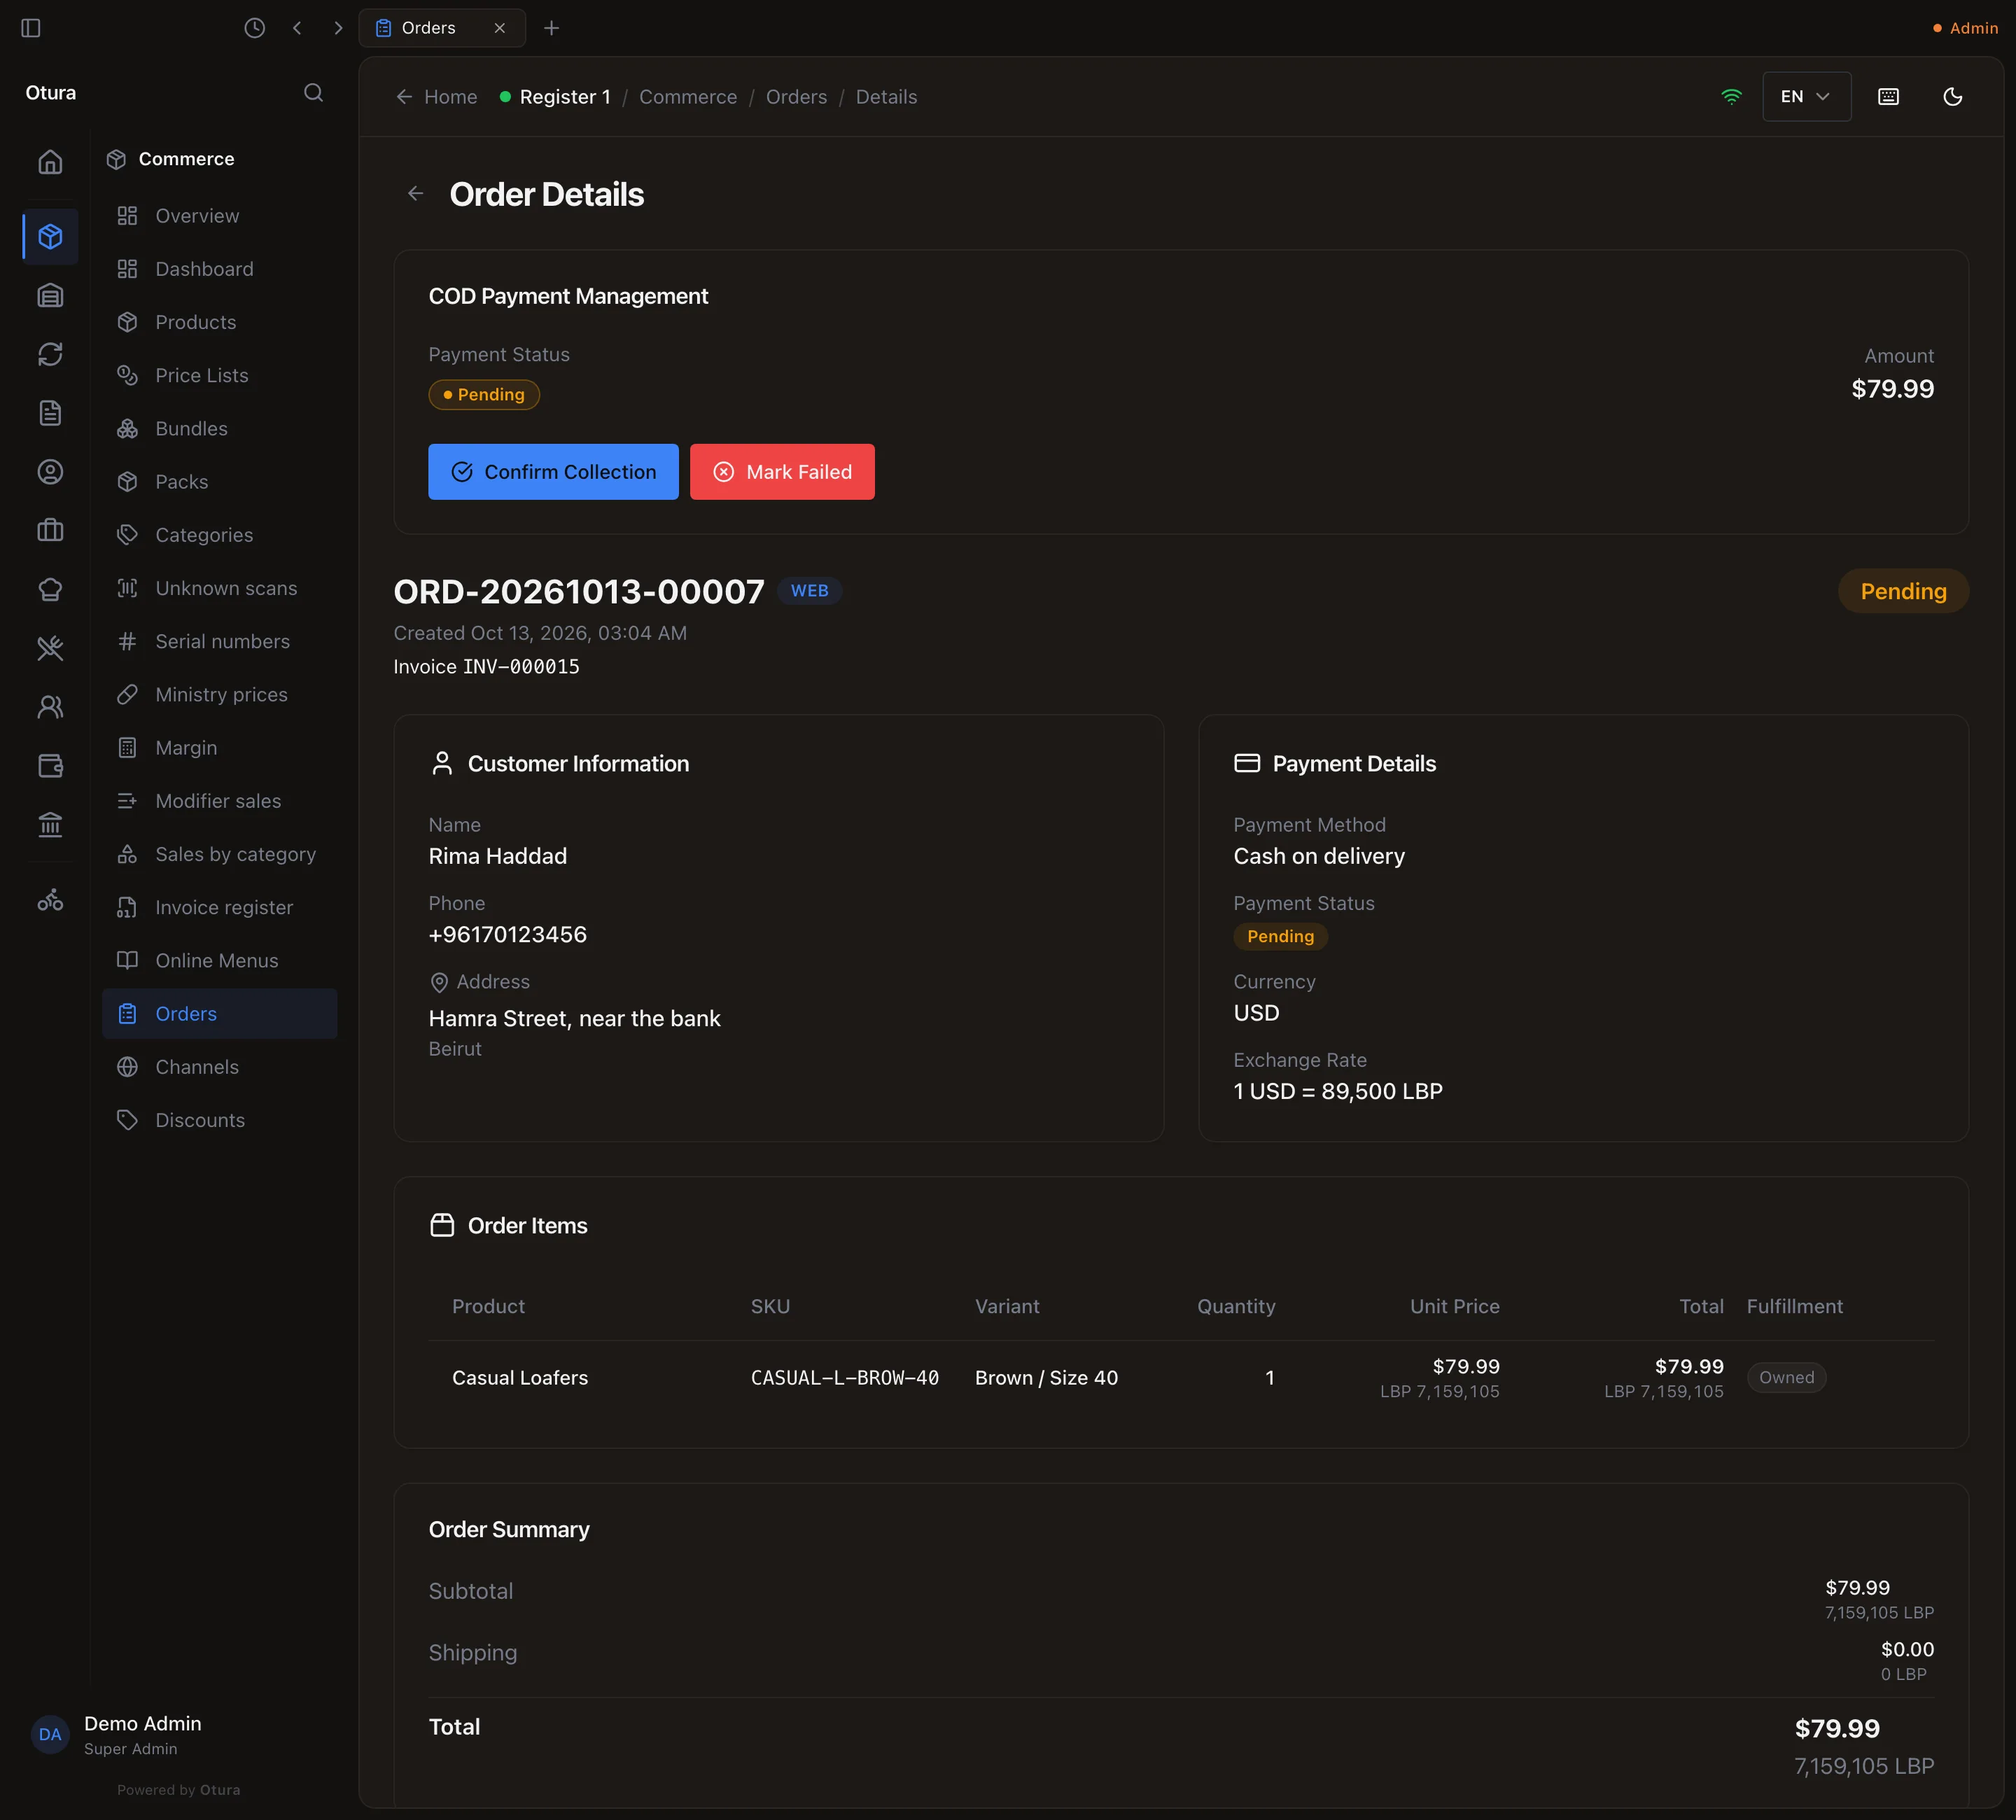Open Discounts menu item

[x=219, y=1120]
